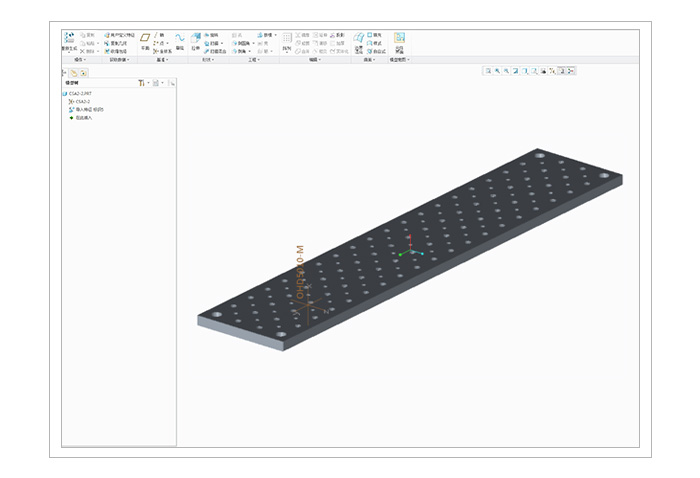Click the Insert Here marker in tree
700x478 pixels.
point(82,118)
